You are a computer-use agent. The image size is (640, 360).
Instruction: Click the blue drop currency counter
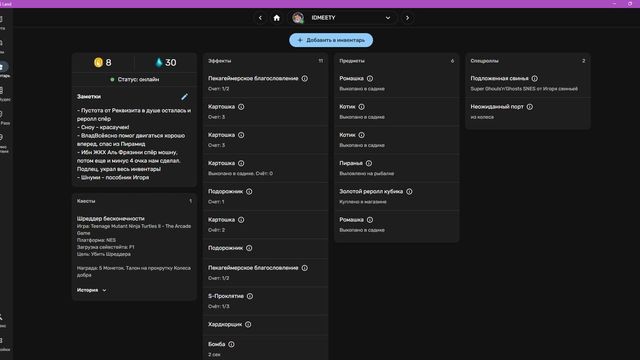click(x=166, y=62)
